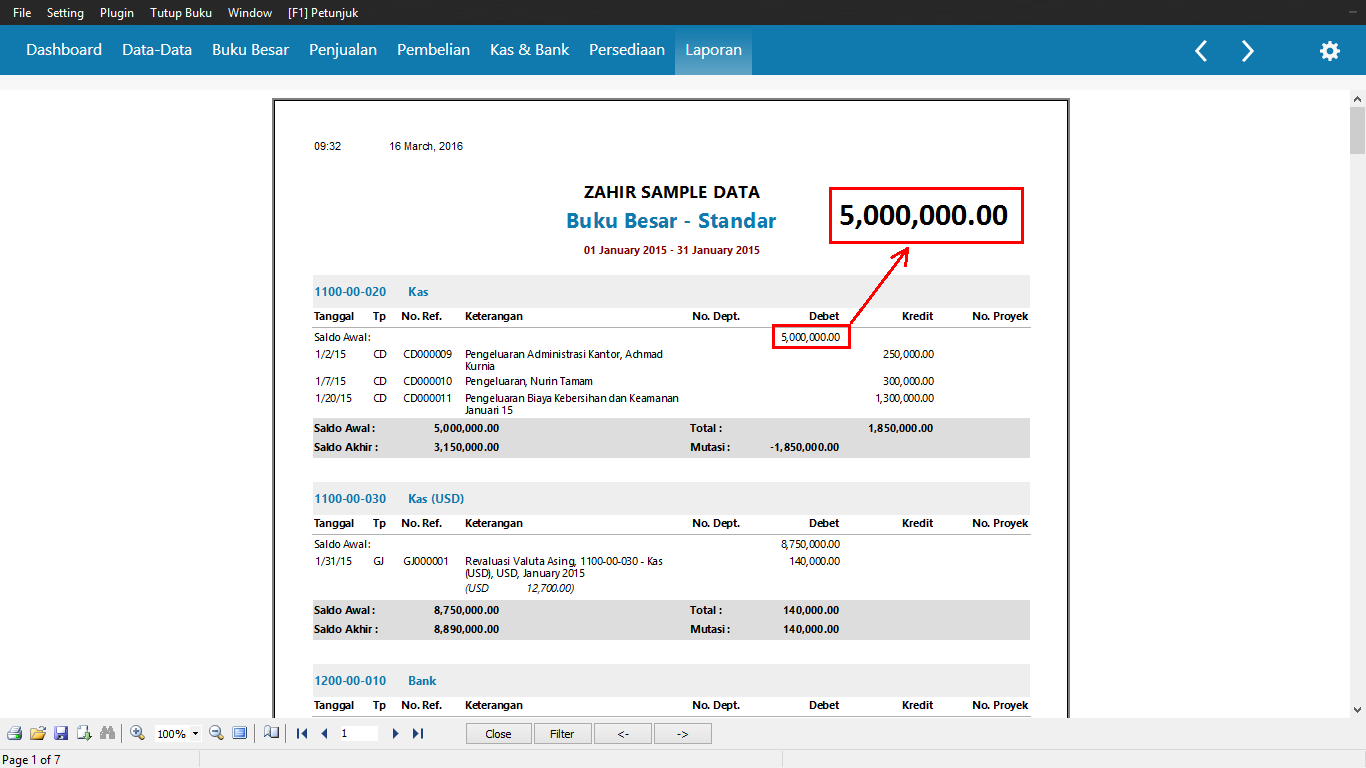1366x768 pixels.
Task: Switch to the Penjualan tab
Action: coord(343,50)
